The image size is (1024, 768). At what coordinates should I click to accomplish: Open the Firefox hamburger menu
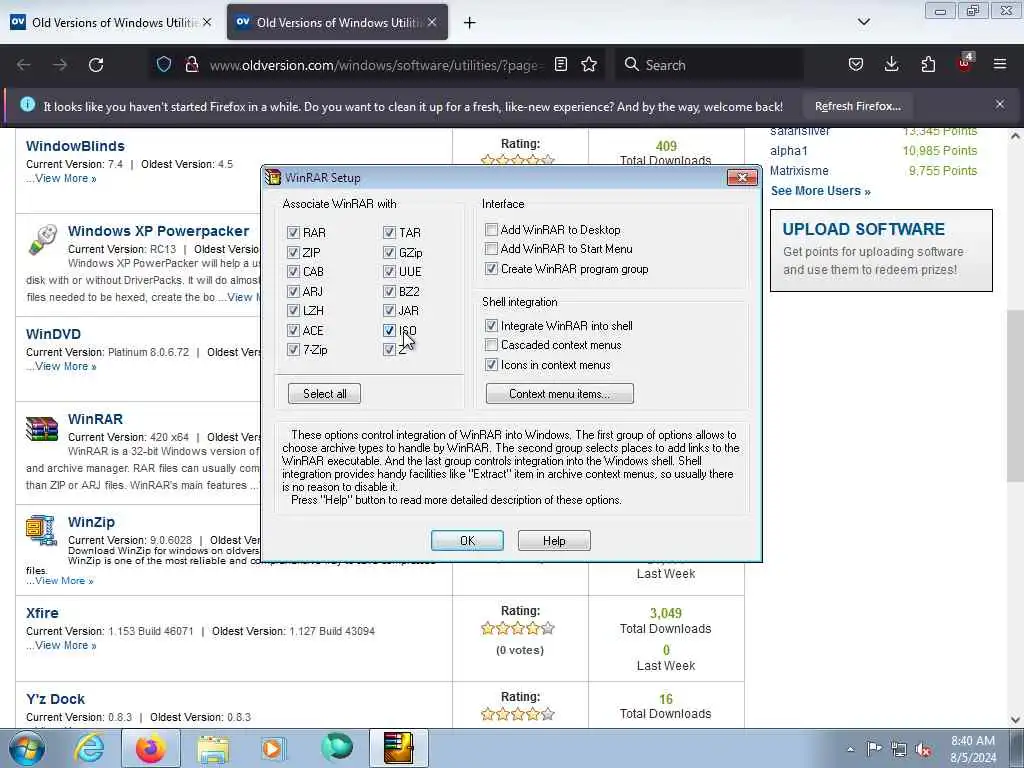pyautogui.click(x=1000, y=64)
